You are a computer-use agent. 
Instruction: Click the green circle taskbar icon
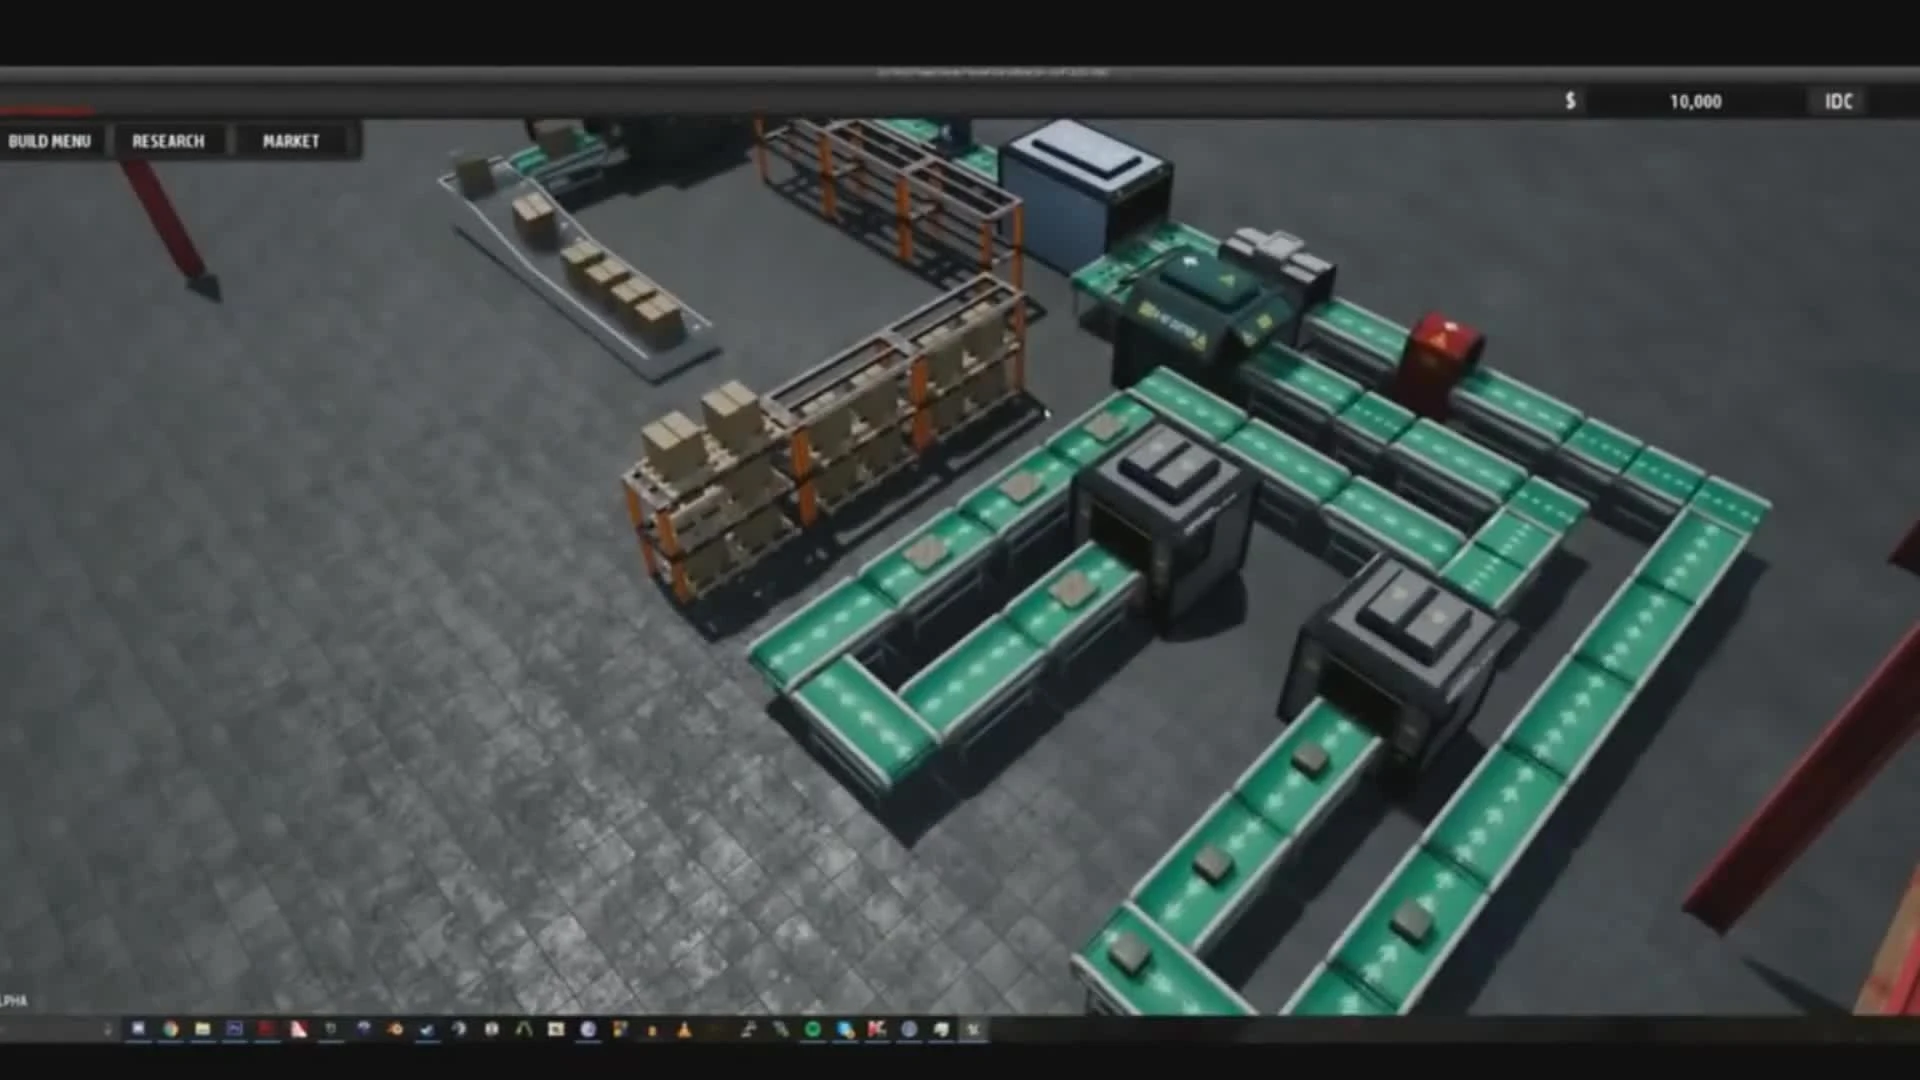813,1029
